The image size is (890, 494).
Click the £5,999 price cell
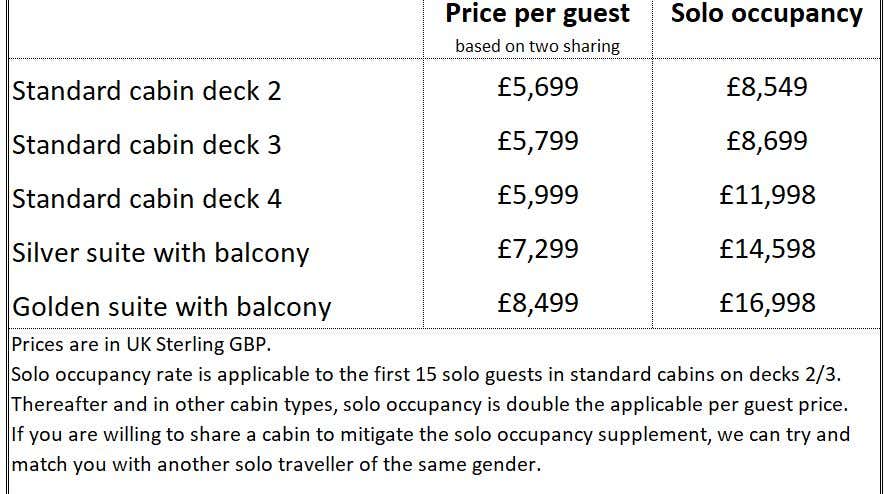coord(538,195)
